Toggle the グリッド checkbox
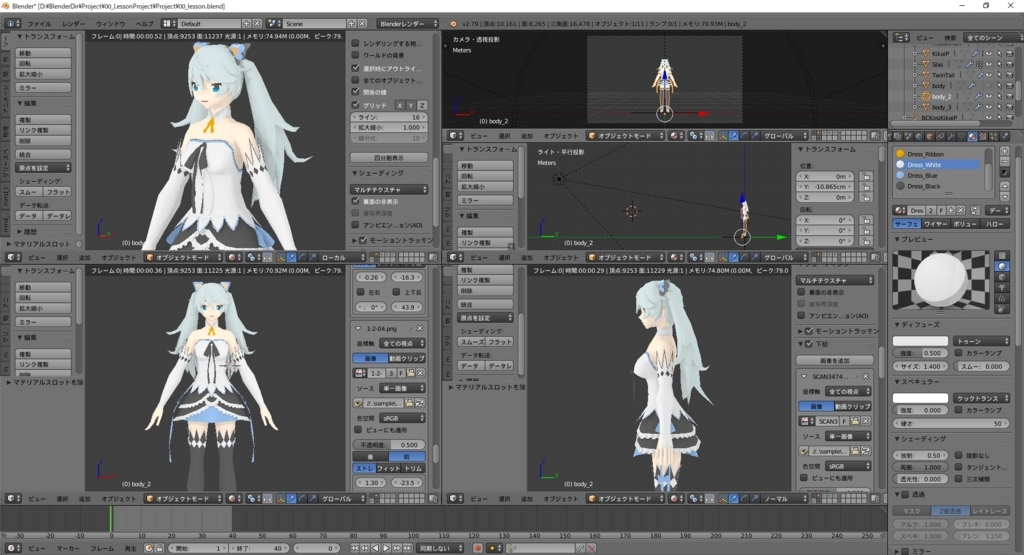 356,104
